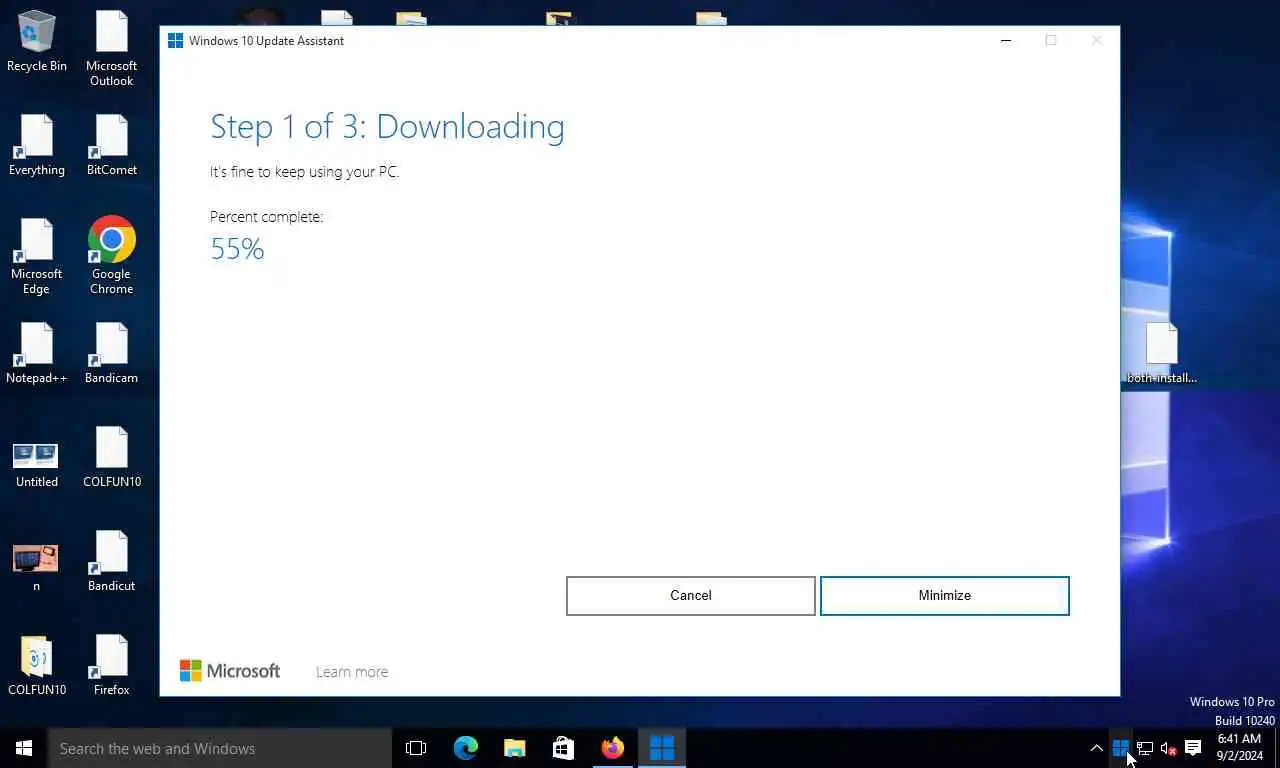Click the Microsoft logo in Update Assistant
This screenshot has height=768, width=1280.
pyautogui.click(x=230, y=671)
